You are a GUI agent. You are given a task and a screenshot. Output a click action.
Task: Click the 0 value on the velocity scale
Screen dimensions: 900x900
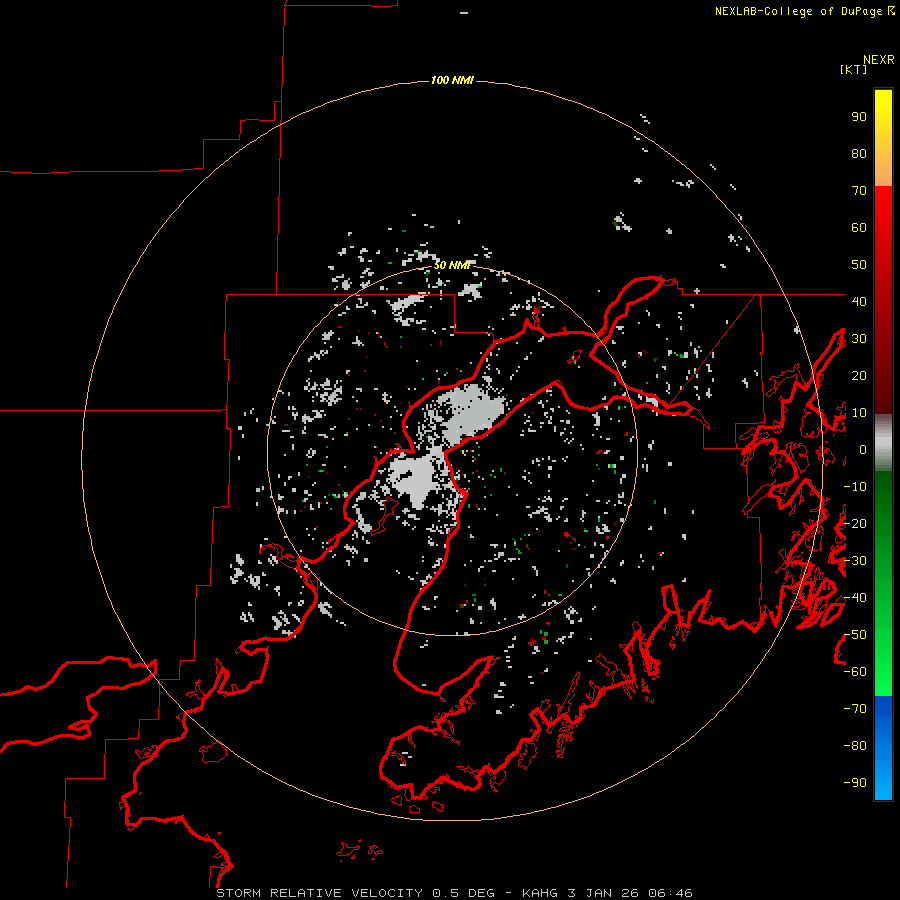pyautogui.click(x=863, y=450)
